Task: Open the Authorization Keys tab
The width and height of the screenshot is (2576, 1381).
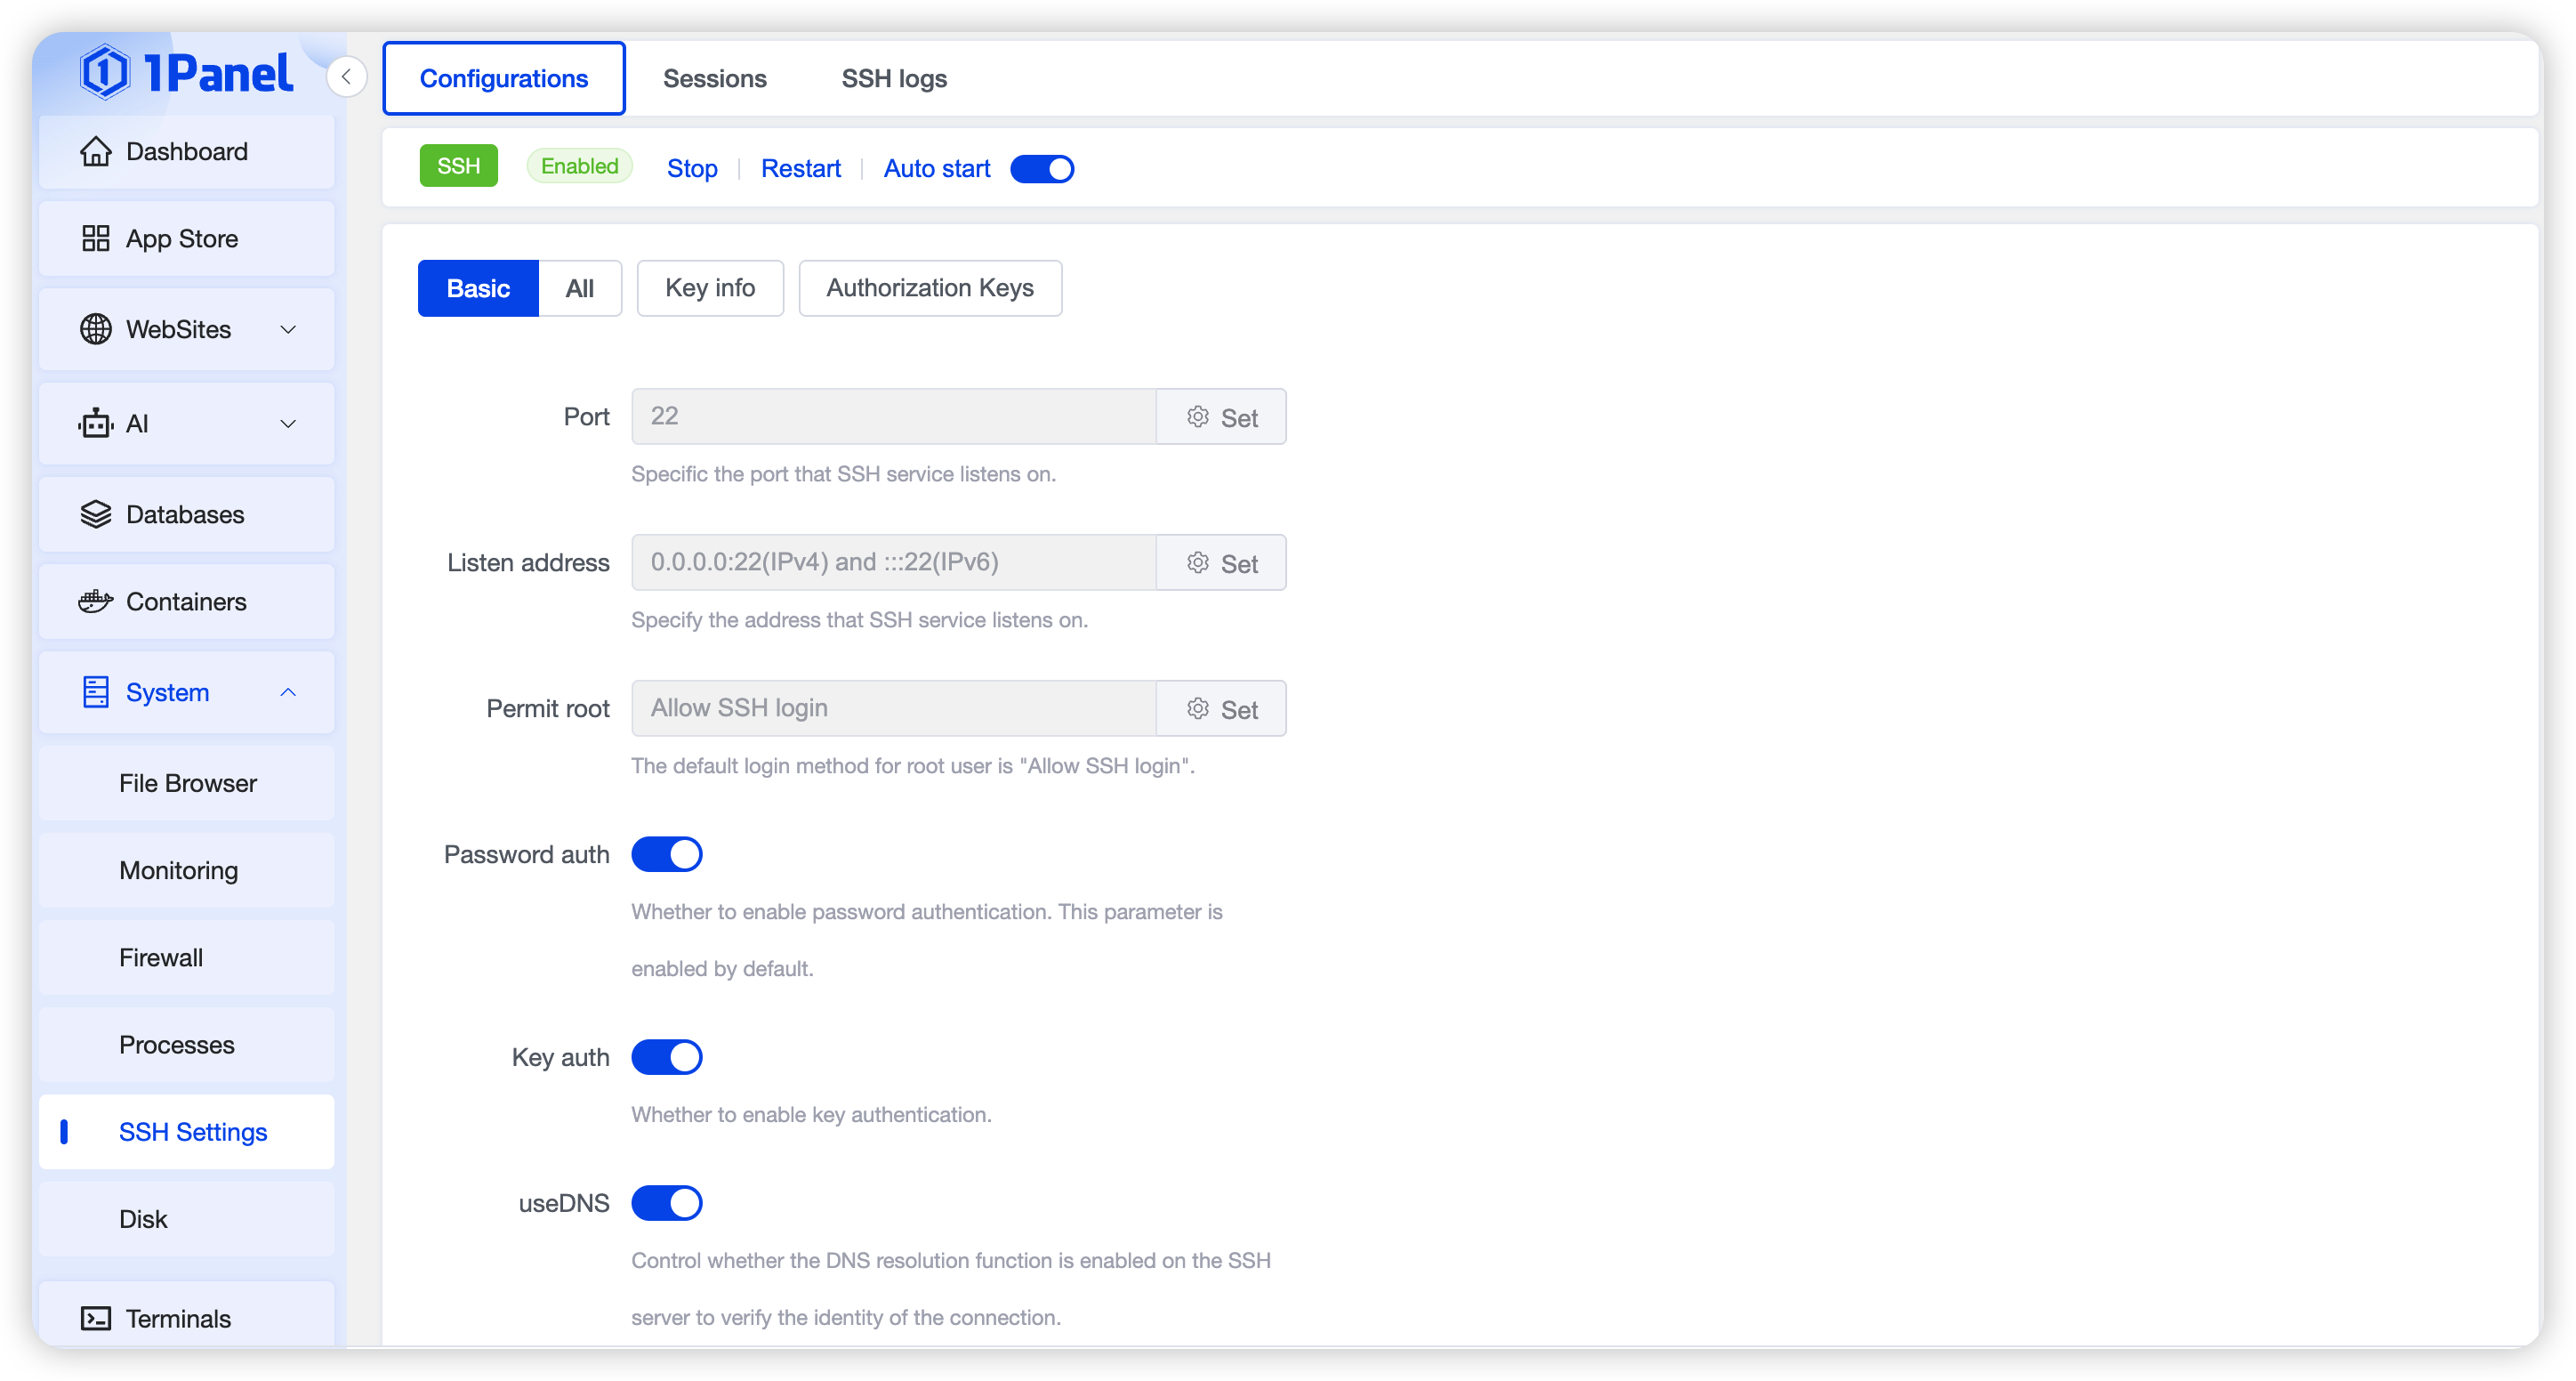Action: pyautogui.click(x=929, y=289)
